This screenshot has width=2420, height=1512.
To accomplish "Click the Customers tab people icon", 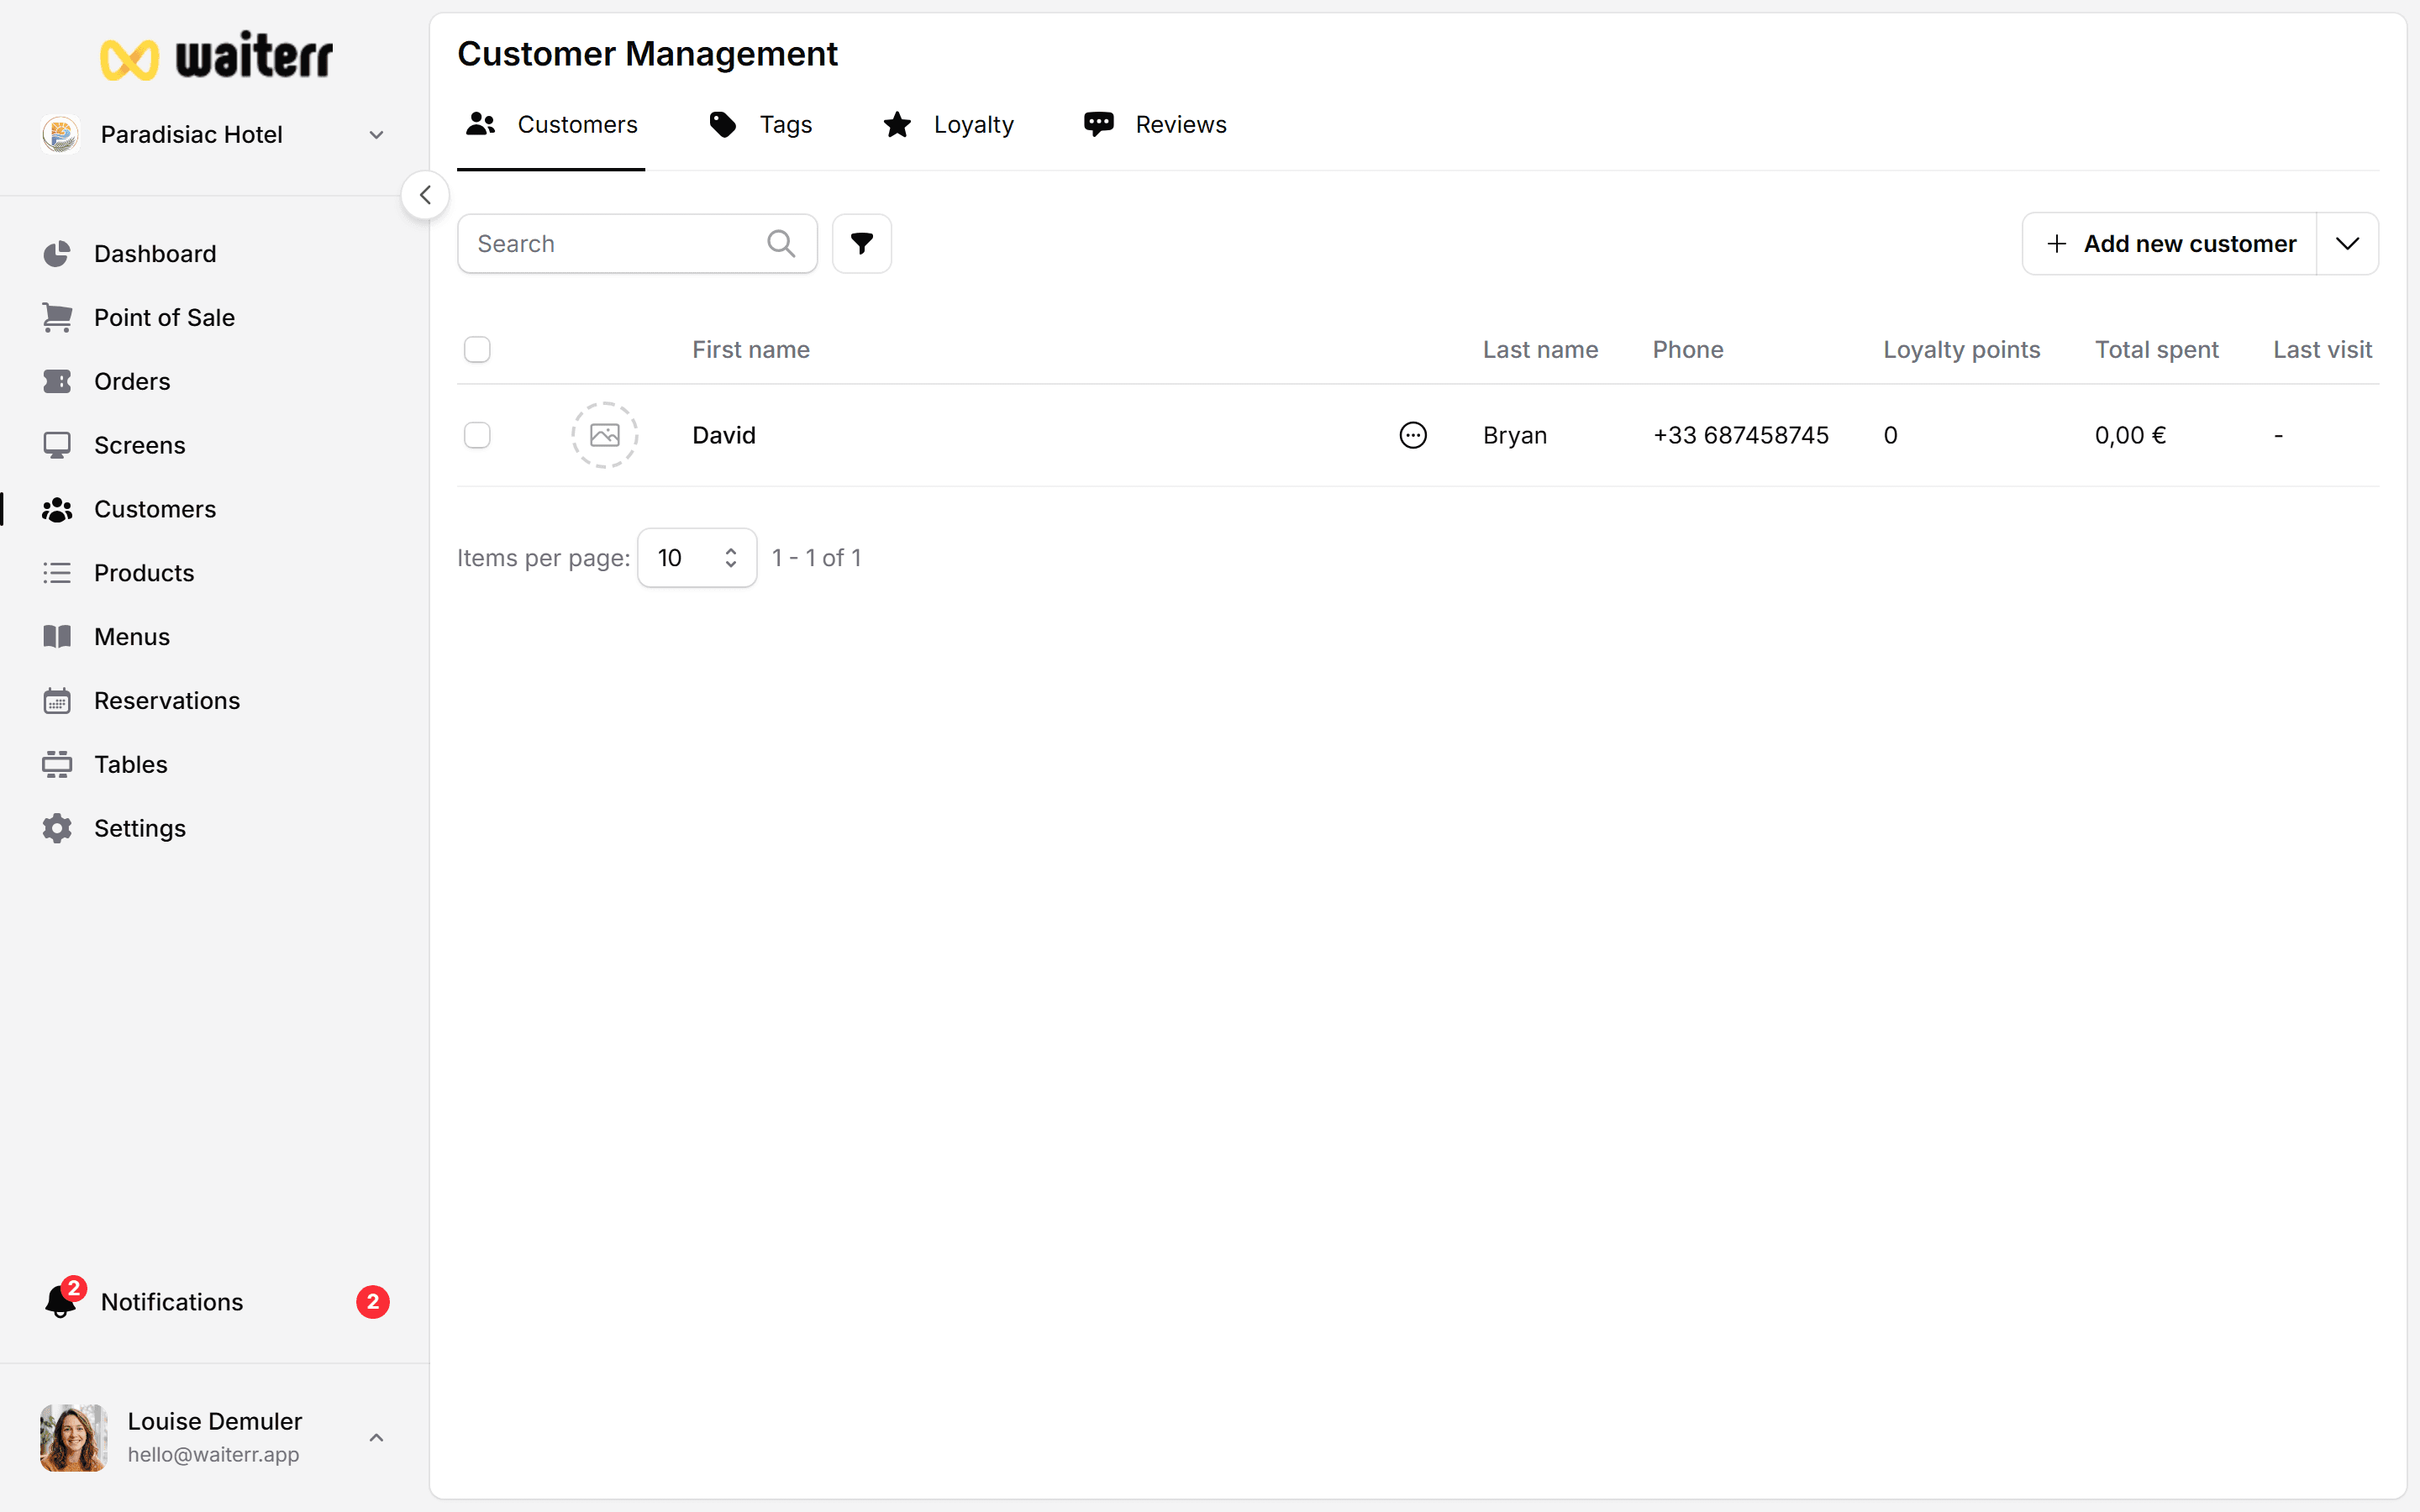I will pos(481,124).
